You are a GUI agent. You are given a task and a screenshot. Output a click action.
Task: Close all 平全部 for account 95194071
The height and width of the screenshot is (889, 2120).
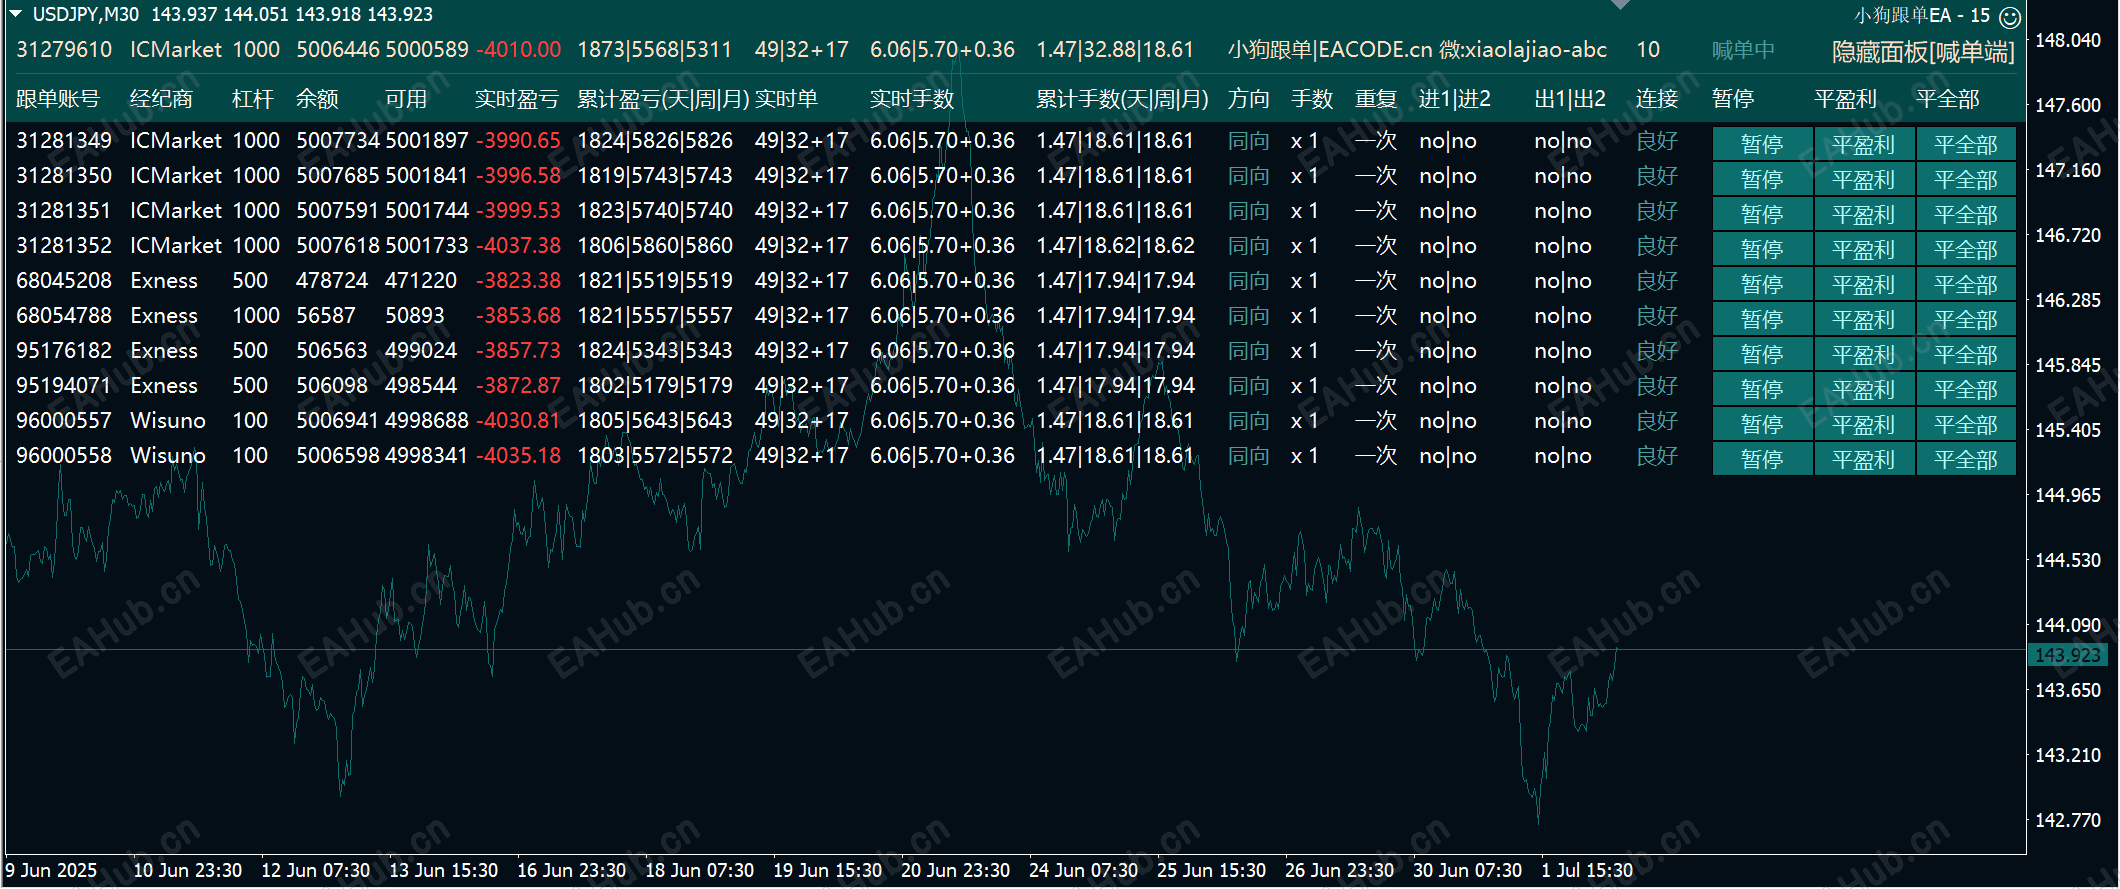coord(1966,389)
